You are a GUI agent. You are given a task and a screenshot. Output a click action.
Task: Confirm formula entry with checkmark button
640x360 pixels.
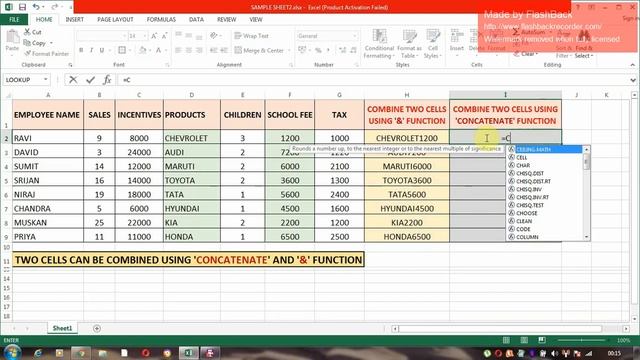click(90, 80)
